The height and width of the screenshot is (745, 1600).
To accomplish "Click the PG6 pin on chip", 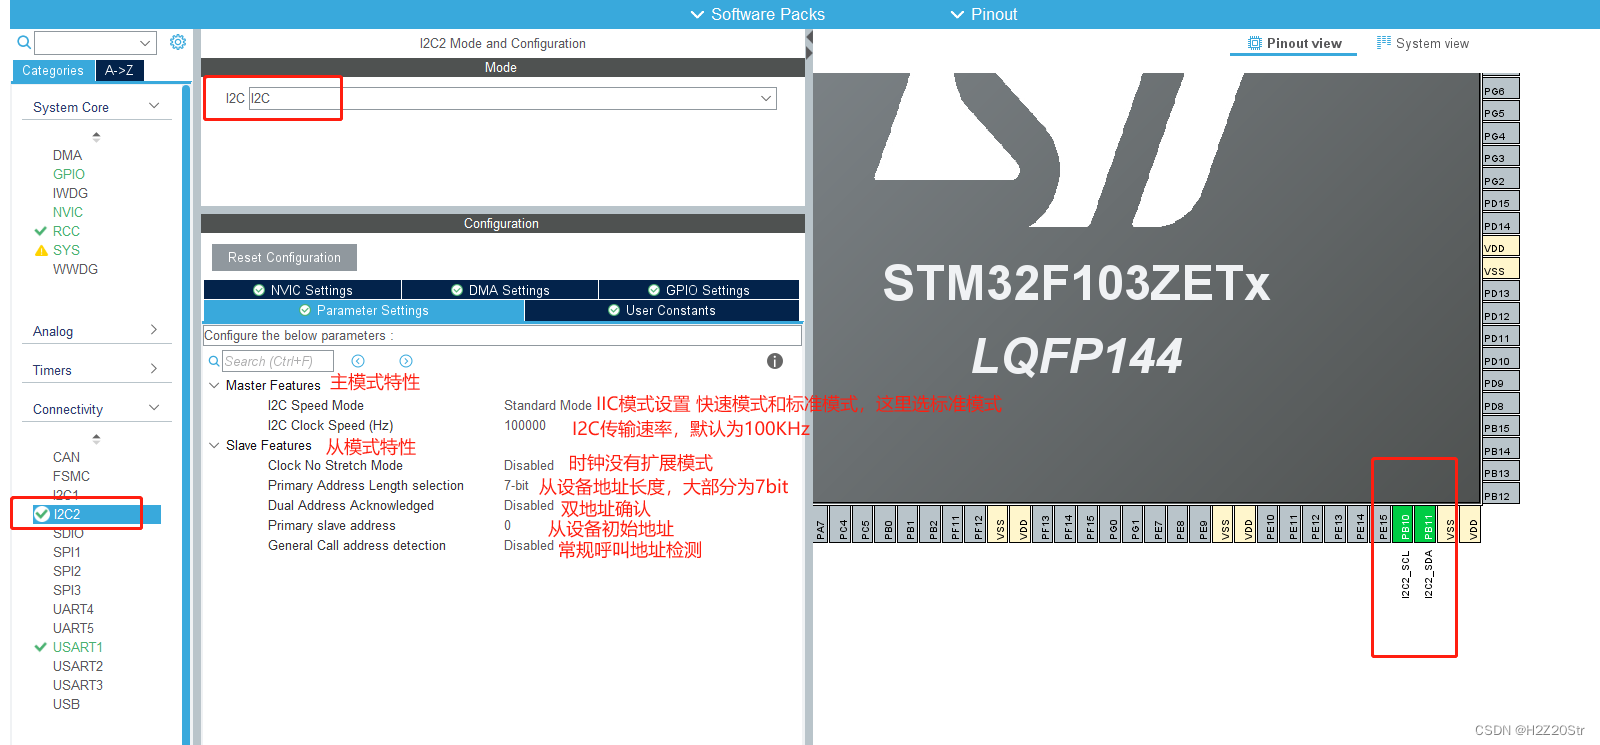I will pos(1500,90).
